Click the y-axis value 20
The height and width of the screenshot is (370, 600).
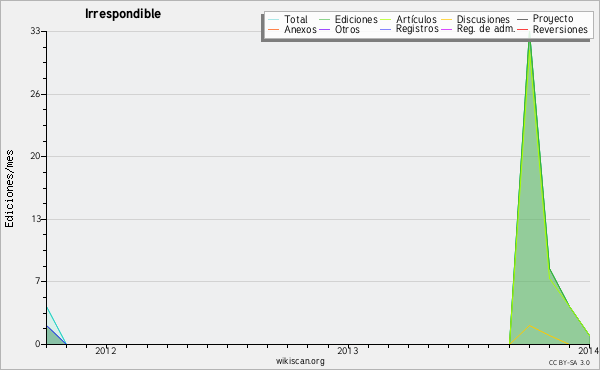(x=36, y=156)
